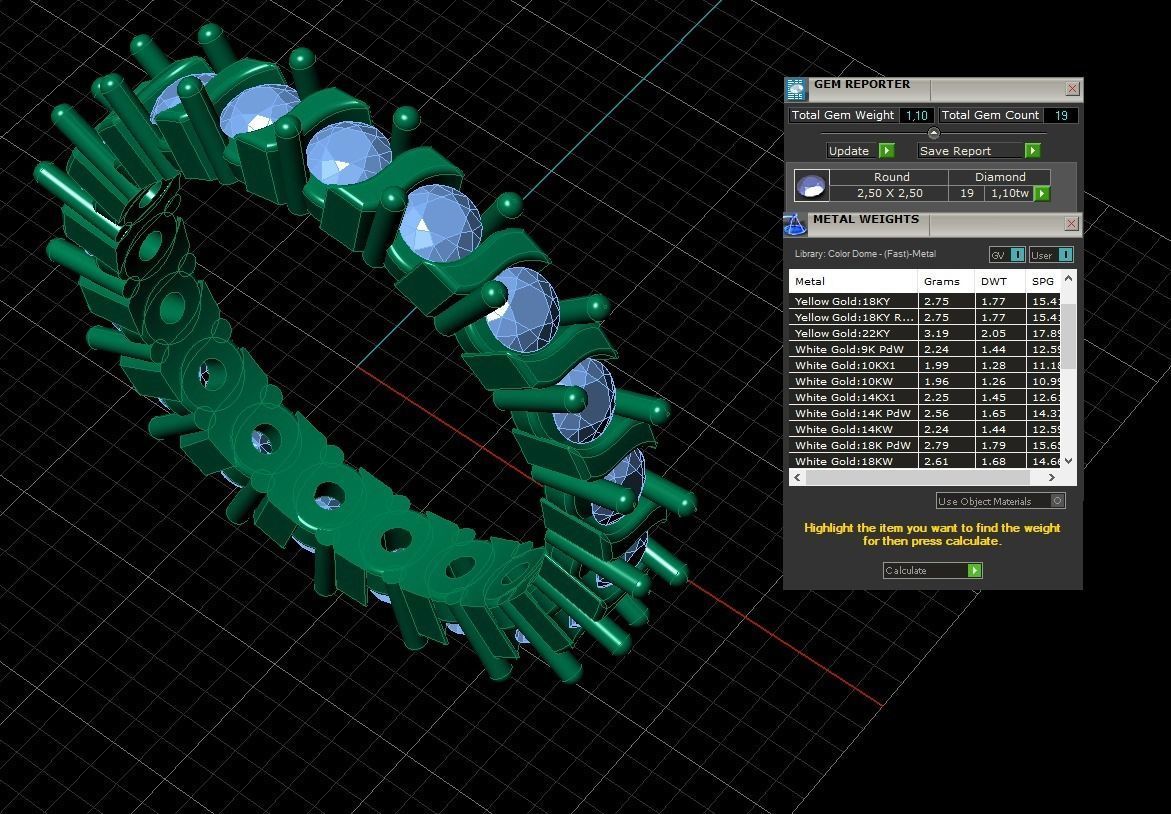1171x814 pixels.
Task: Click the gem quantity cell 19
Action: point(966,193)
